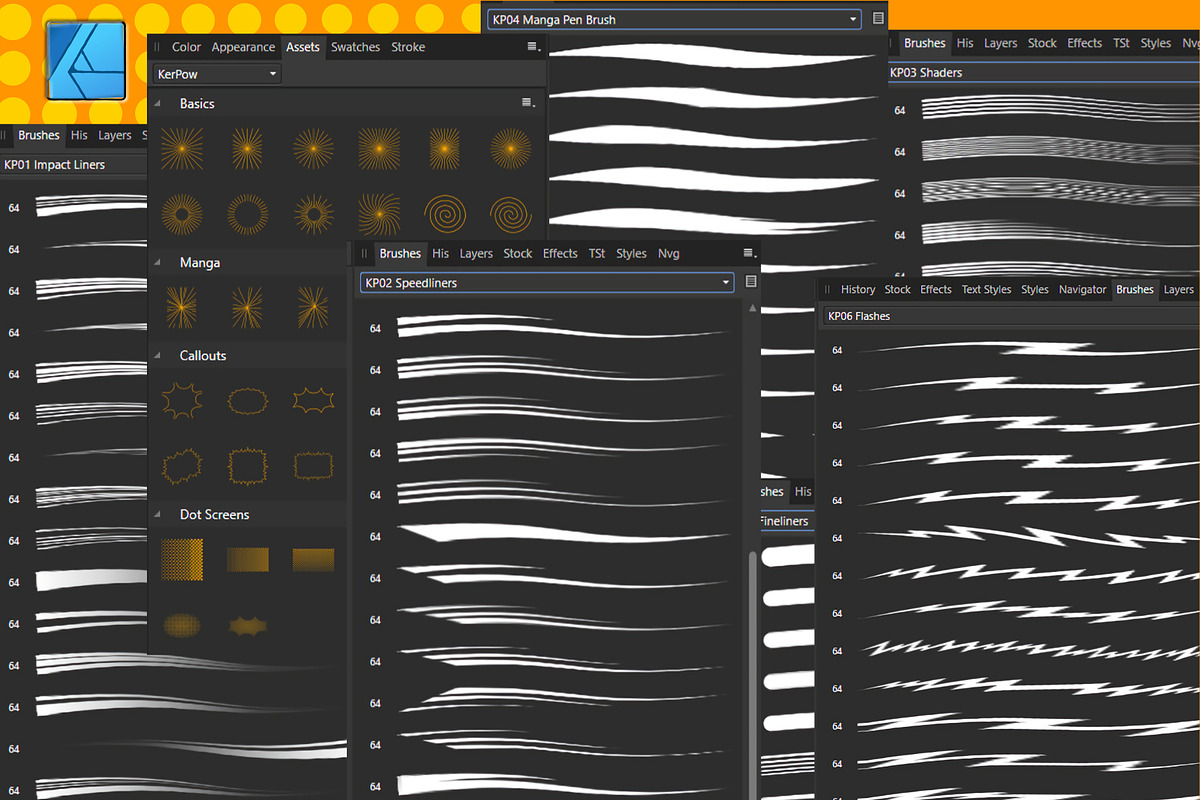
Task: Open the Basics category options menu icon
Action: [x=528, y=103]
